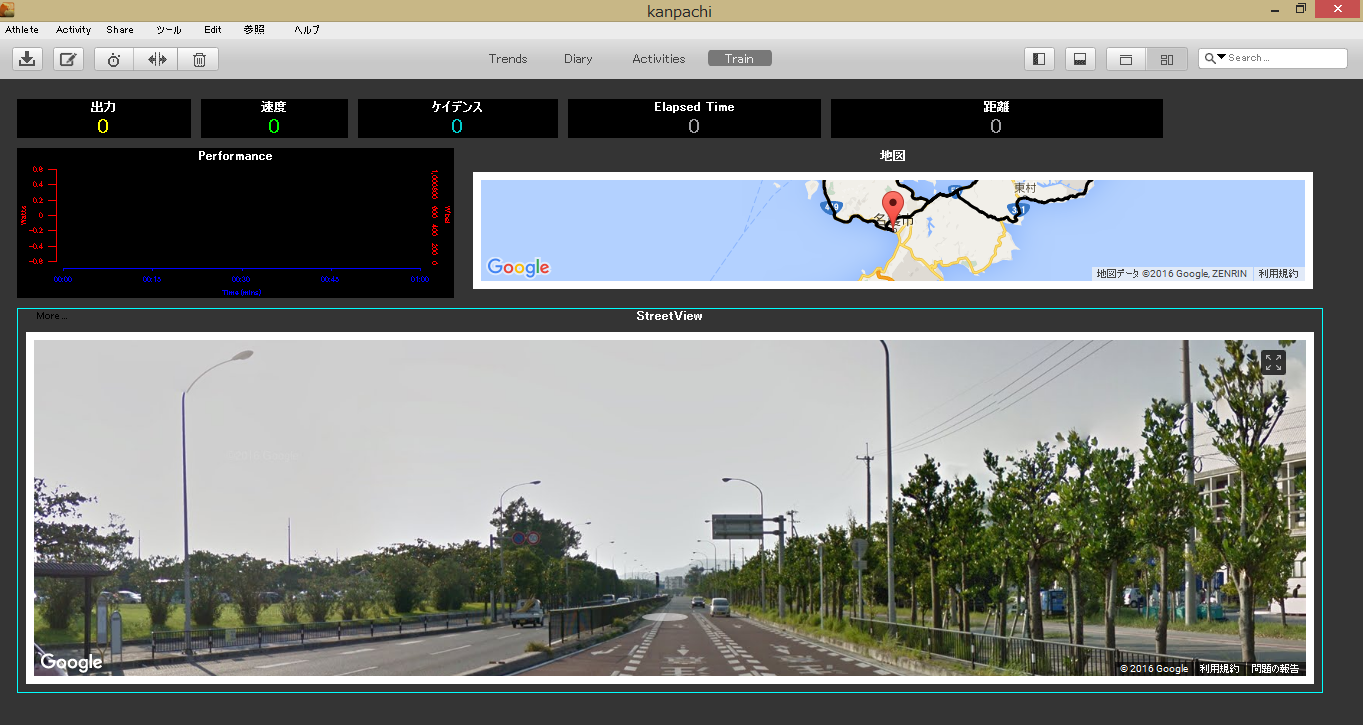This screenshot has height=725, width=1363.
Task: Click the 地図 panel title
Action: [893, 156]
